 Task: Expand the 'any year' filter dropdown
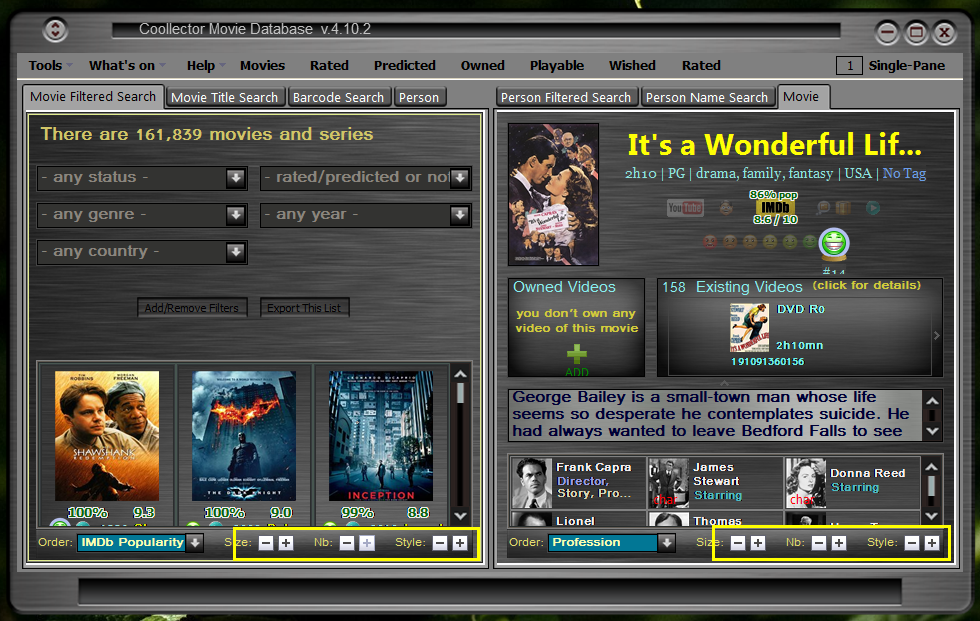click(x=366, y=215)
